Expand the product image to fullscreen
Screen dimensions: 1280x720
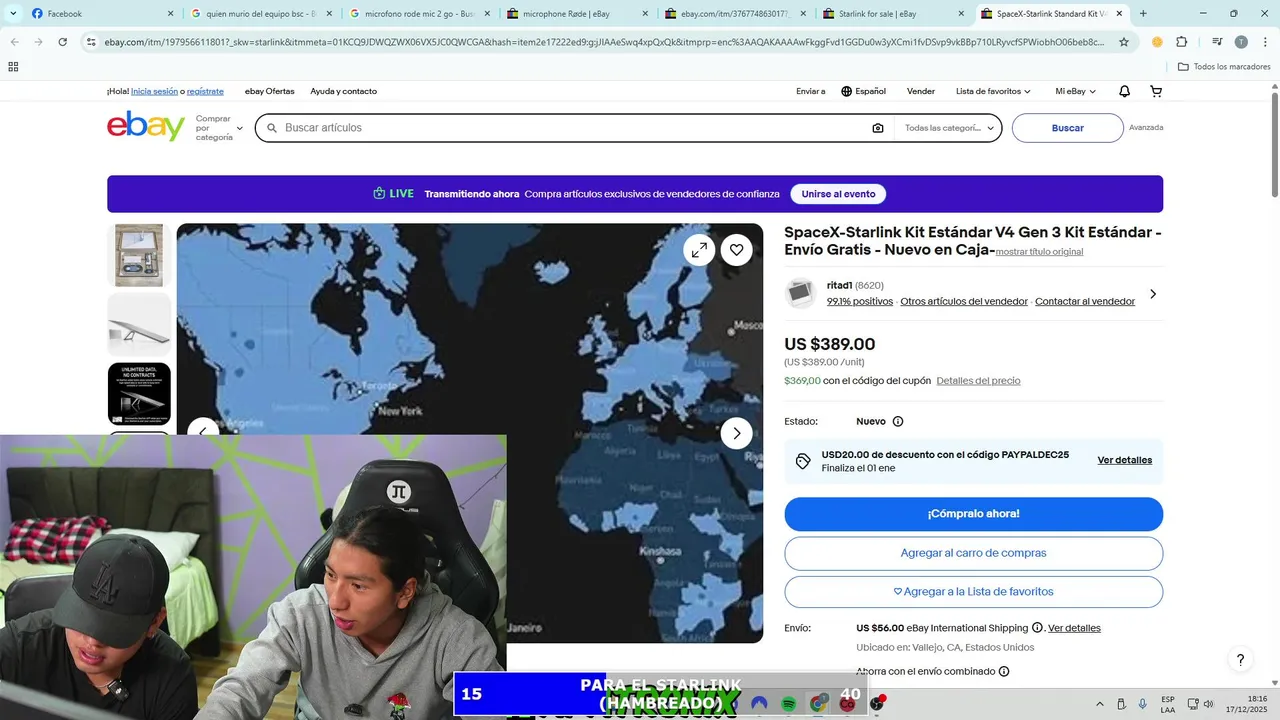point(699,250)
